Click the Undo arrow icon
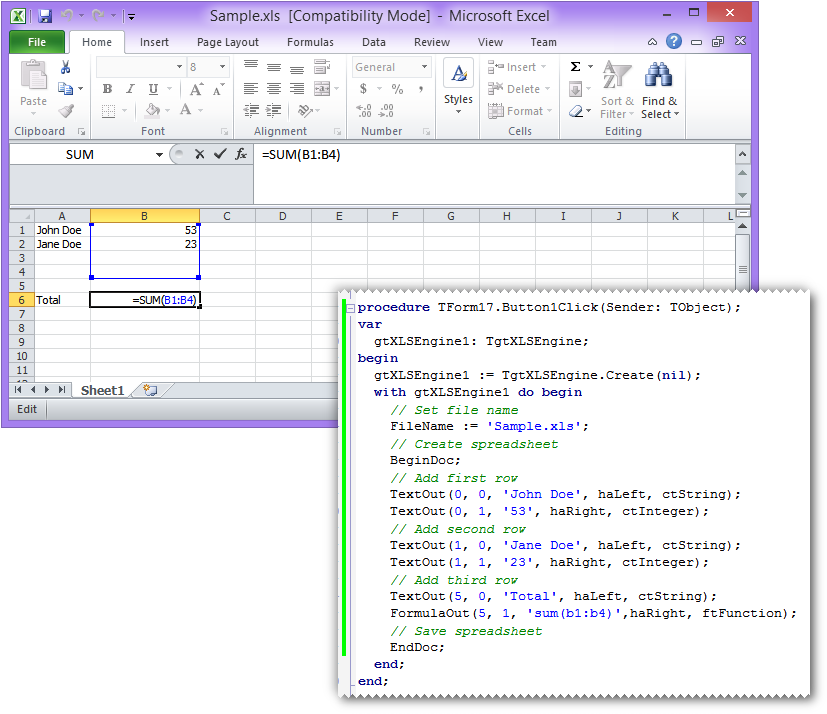The image size is (827, 714). pyautogui.click(x=67, y=16)
